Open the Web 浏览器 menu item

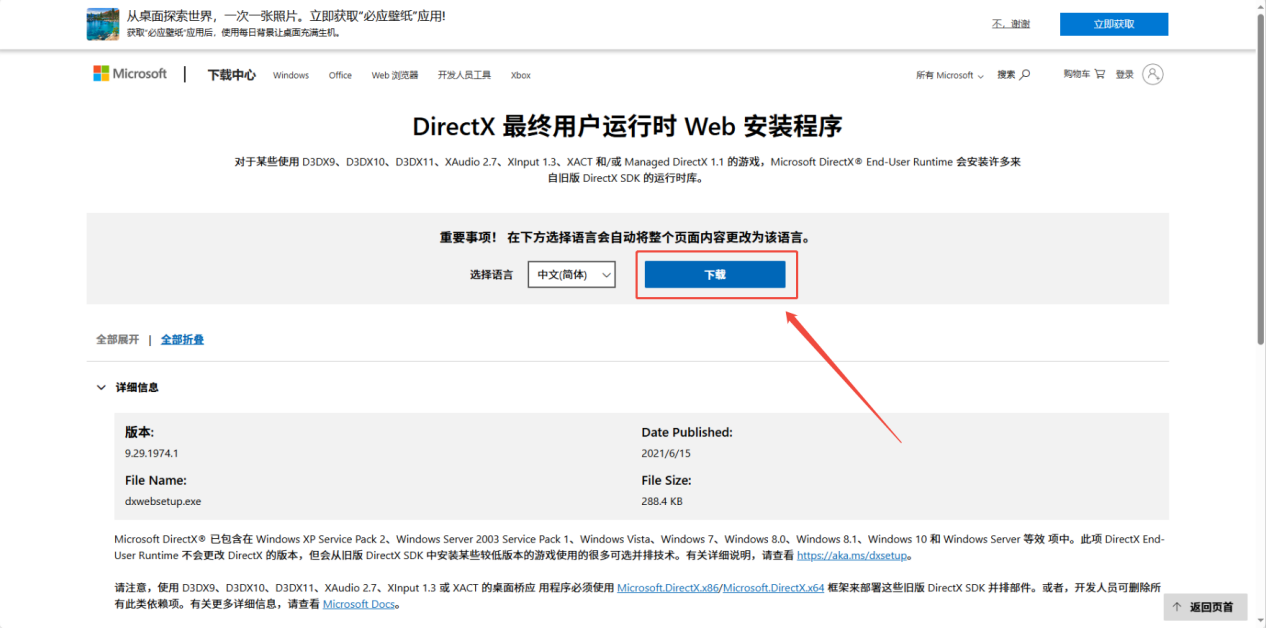coord(395,75)
